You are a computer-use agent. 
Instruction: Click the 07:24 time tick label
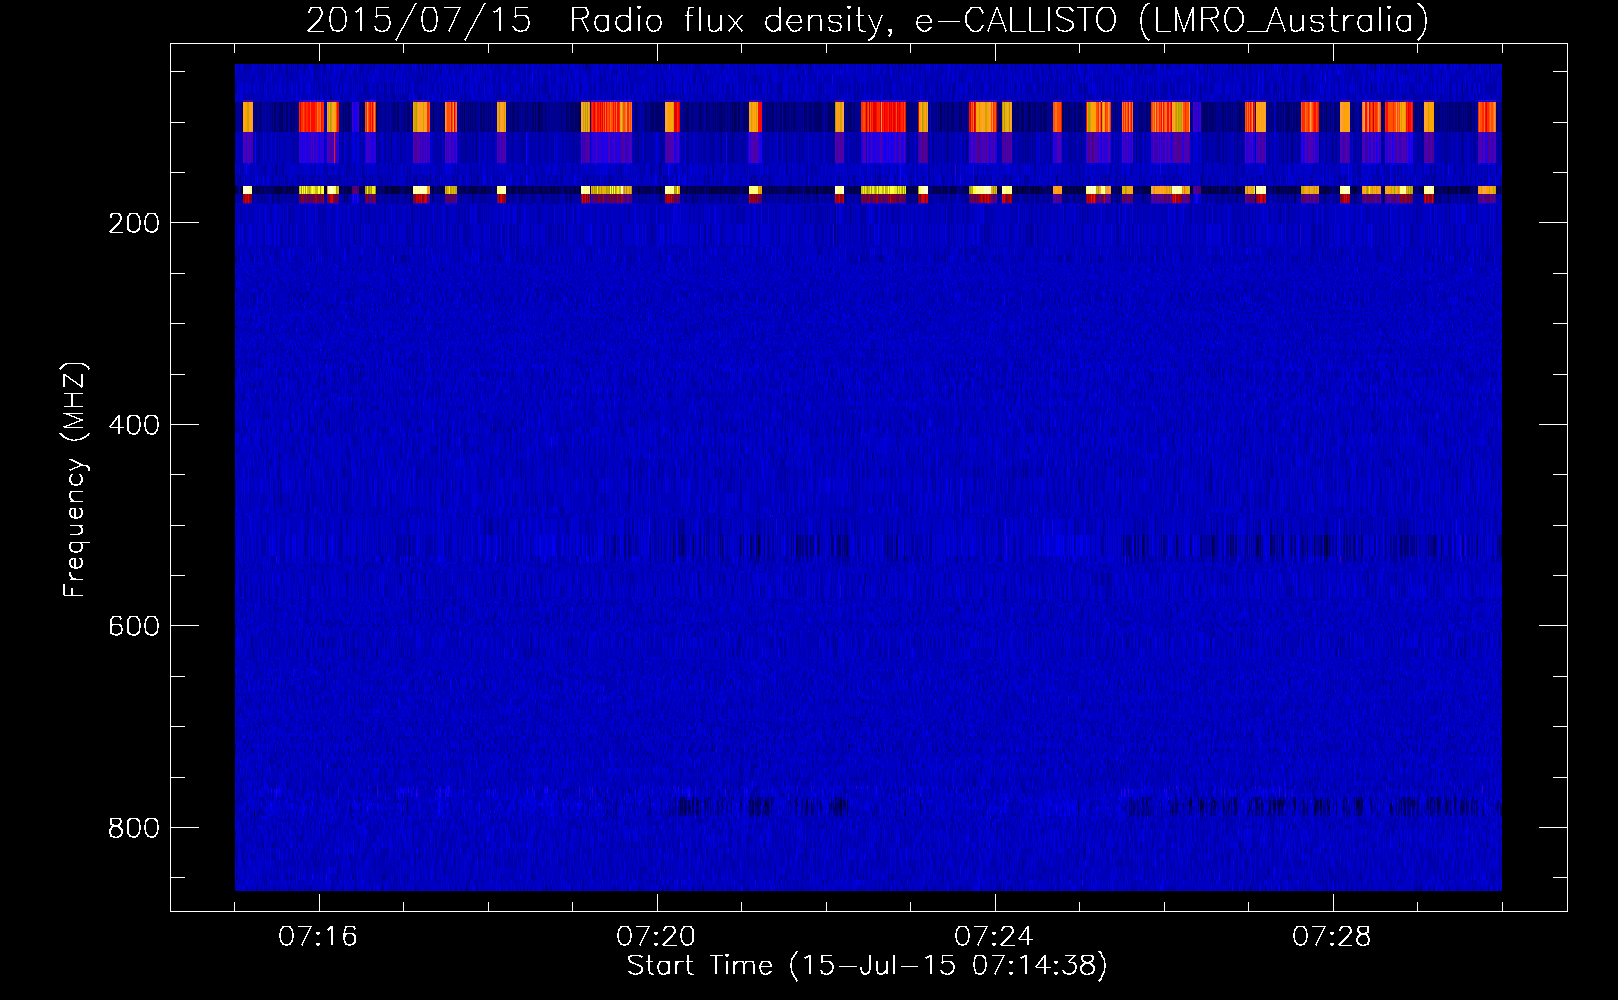click(x=994, y=937)
